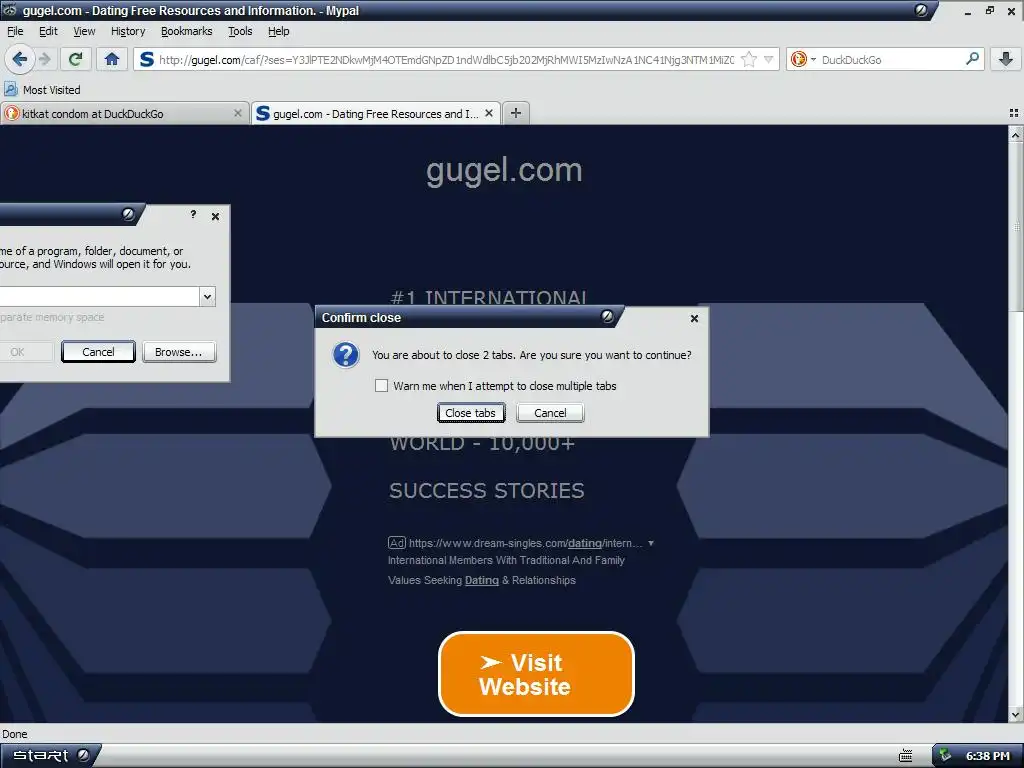Screen dimensions: 1024x768
Task: Click in the URL address field
Action: point(446,59)
